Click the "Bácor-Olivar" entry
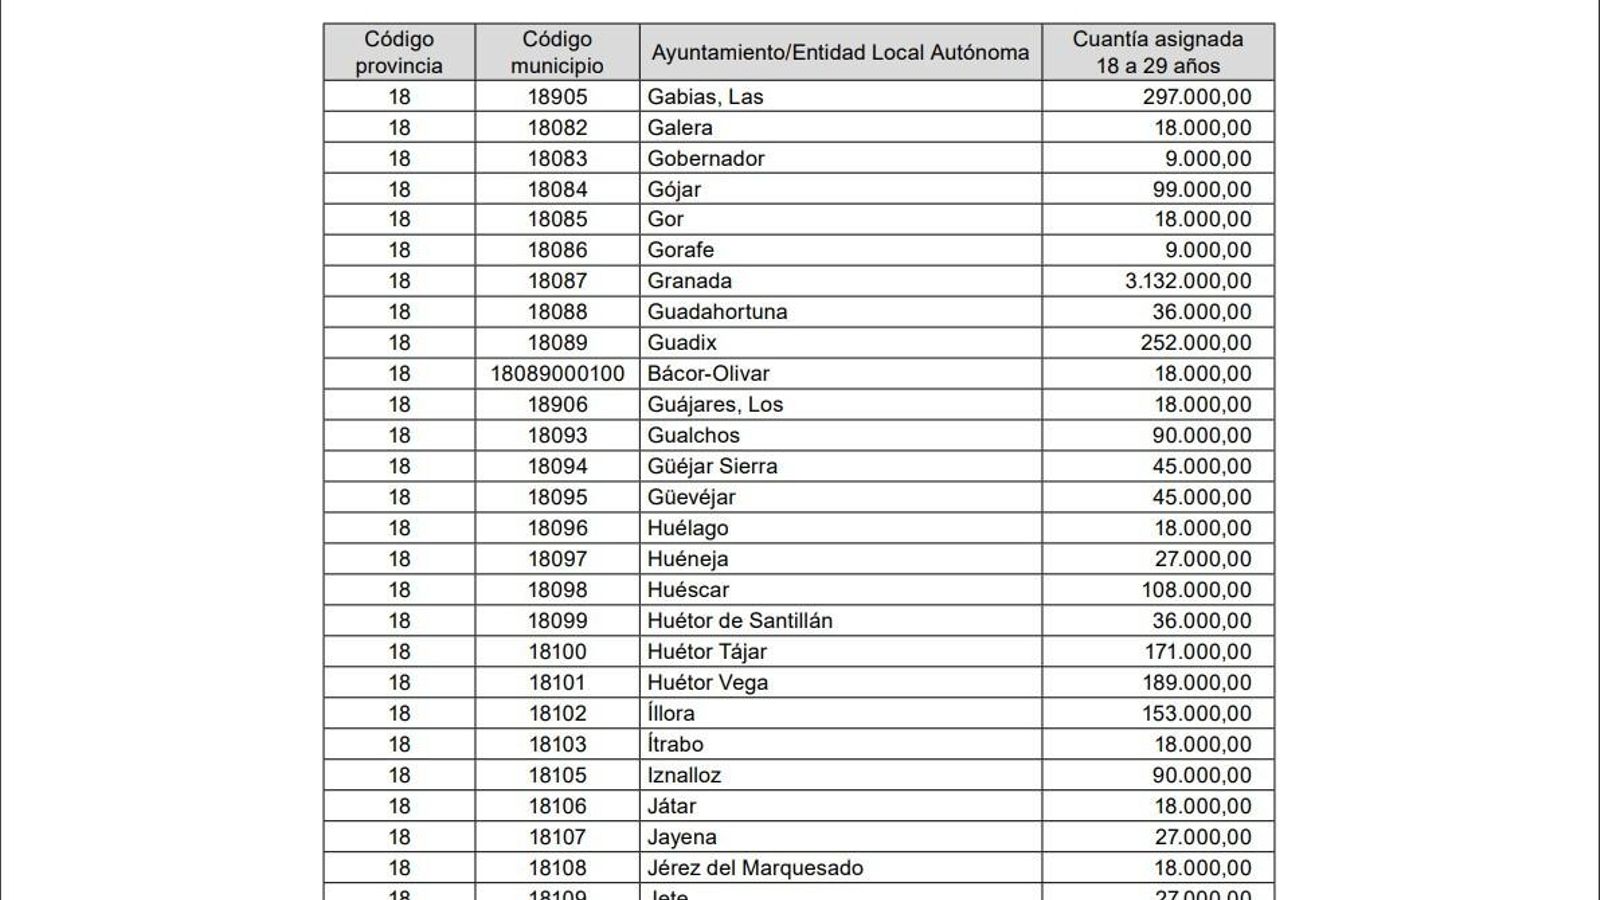Viewport: 1600px width, 900px height. tap(708, 374)
